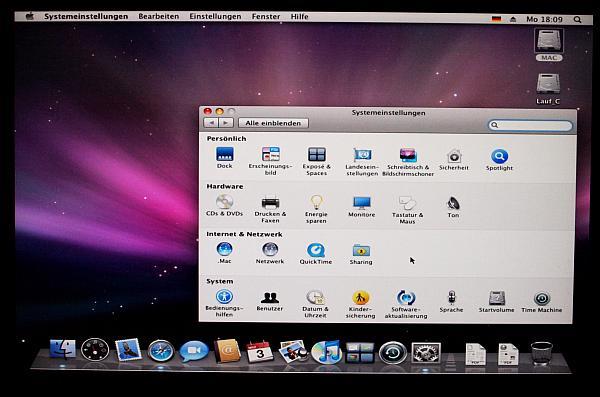The image size is (600, 397).
Task: Open Tastatur & Maus preferences
Action: coord(408,210)
